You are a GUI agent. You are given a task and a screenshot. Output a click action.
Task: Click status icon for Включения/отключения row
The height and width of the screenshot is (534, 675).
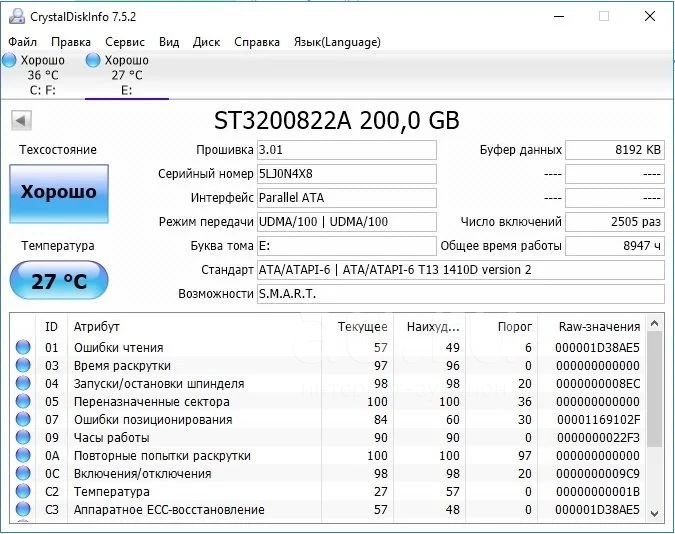point(23,473)
